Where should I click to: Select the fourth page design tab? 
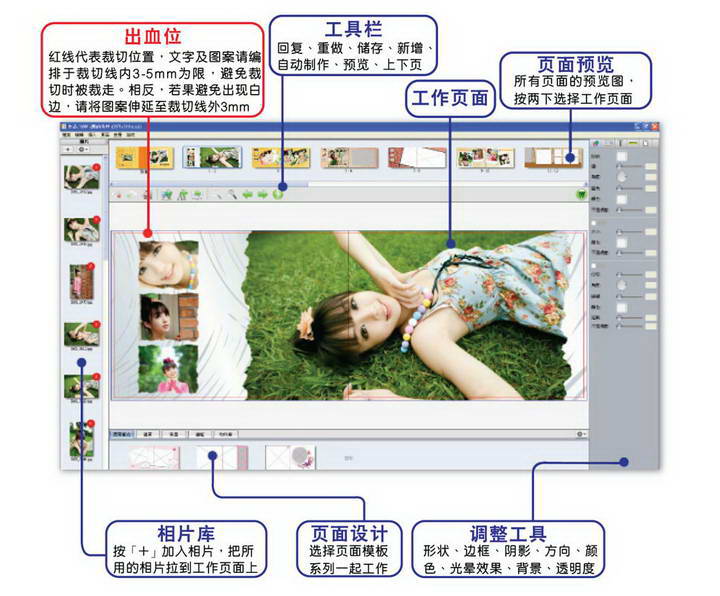coord(200,434)
